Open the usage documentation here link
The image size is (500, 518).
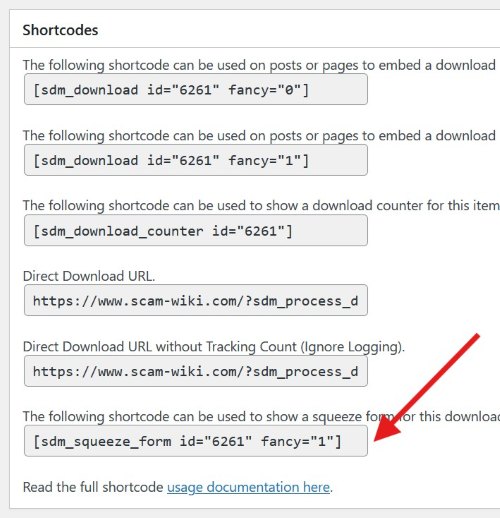pyautogui.click(x=248, y=487)
